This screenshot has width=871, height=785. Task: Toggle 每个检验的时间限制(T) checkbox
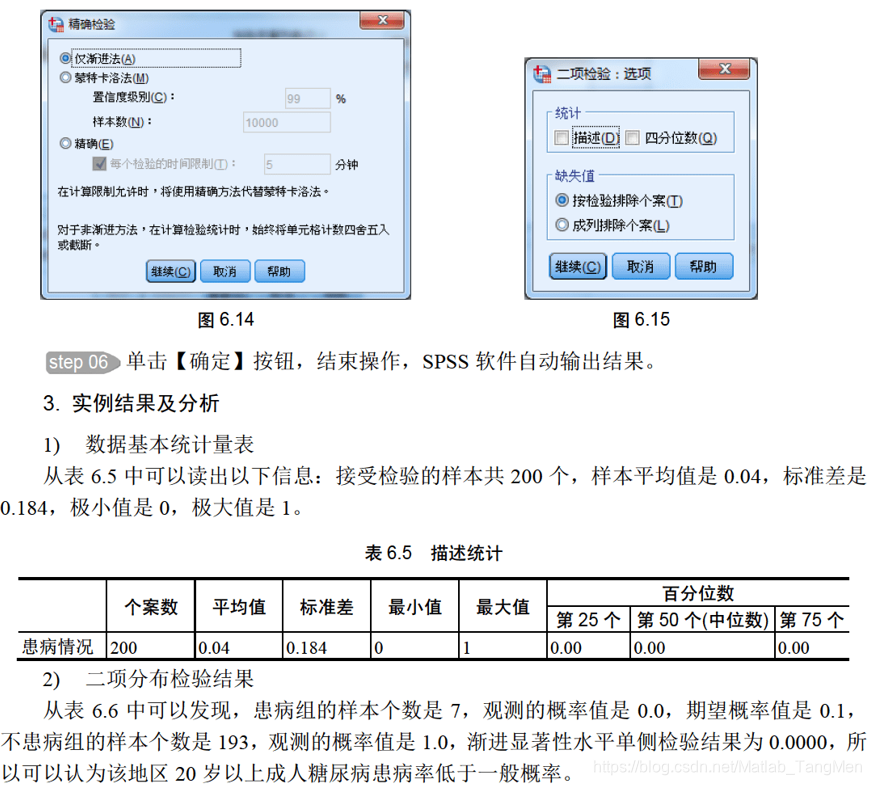[x=99, y=163]
